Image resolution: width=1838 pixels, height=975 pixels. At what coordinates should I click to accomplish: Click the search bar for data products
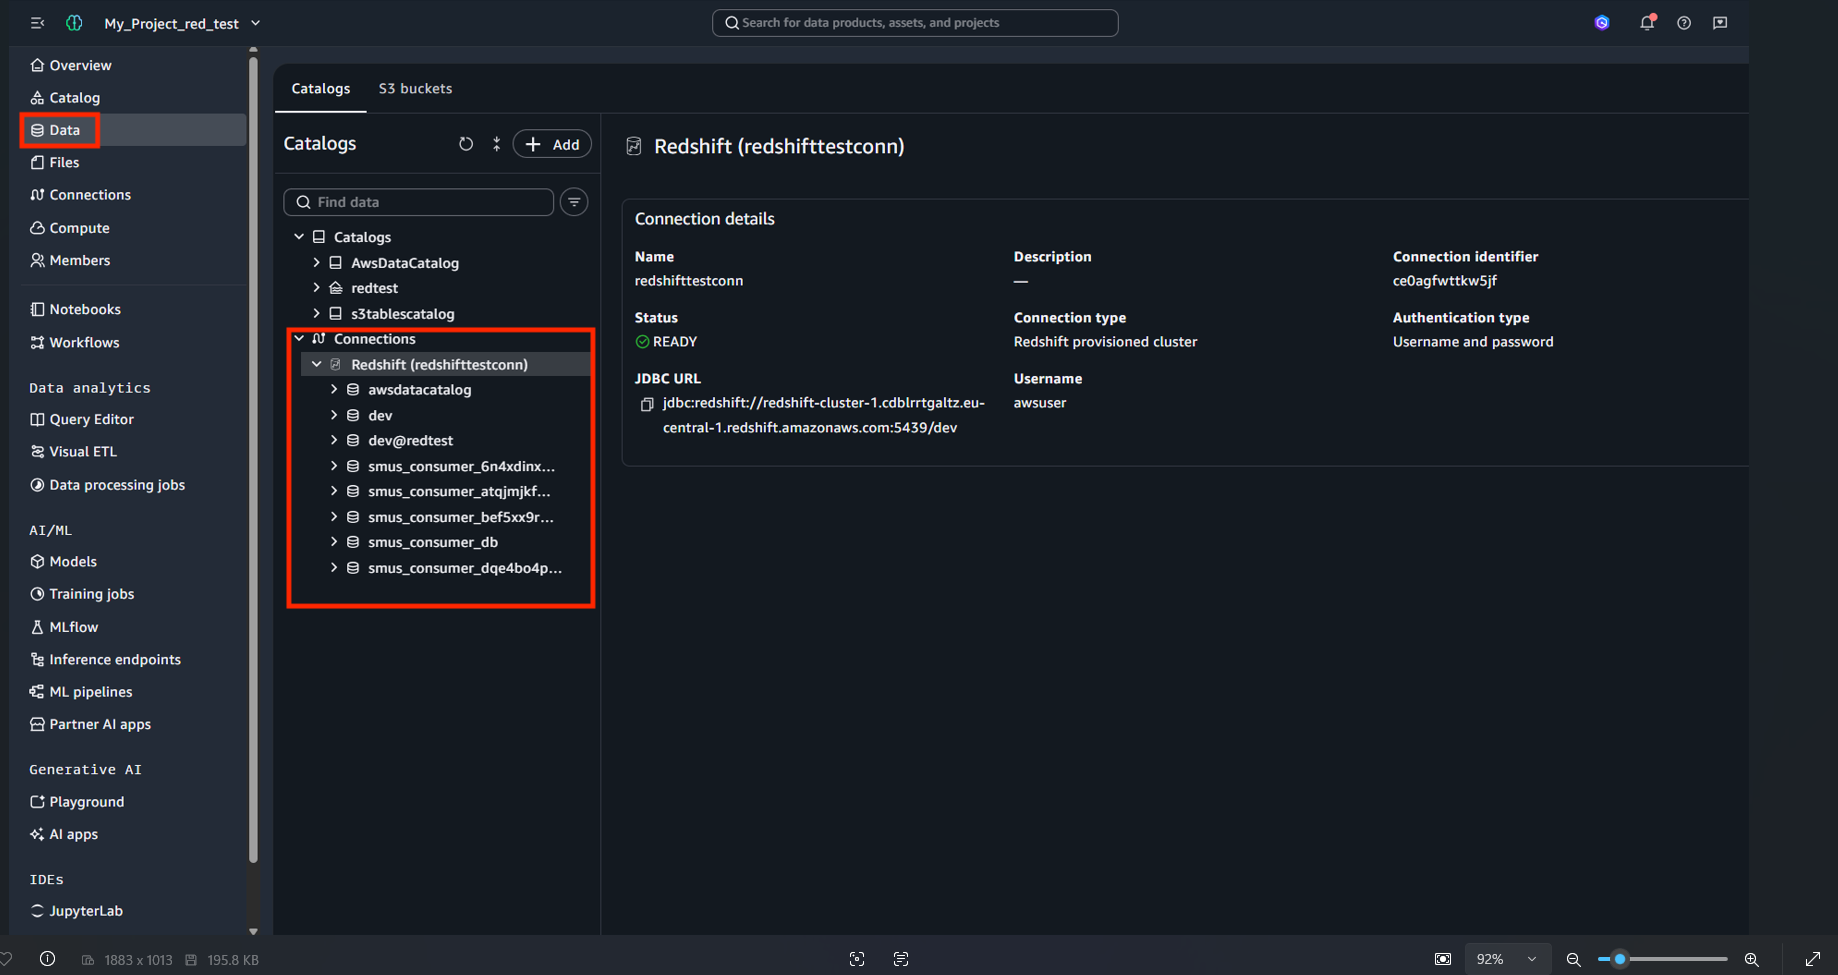click(914, 23)
